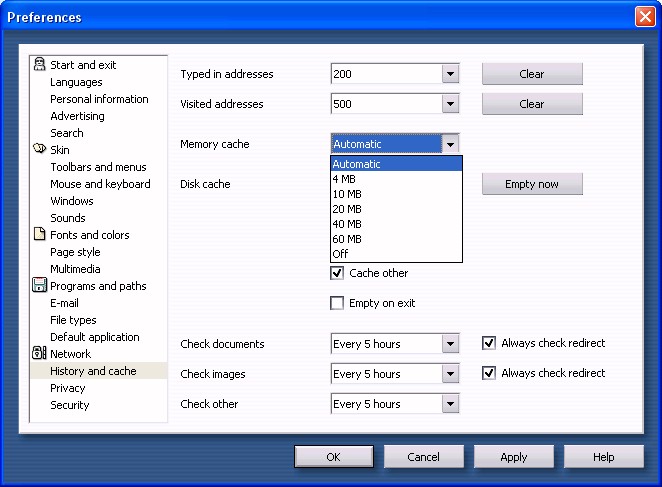The width and height of the screenshot is (662, 487).
Task: Click the Network category icon
Action: point(39,354)
